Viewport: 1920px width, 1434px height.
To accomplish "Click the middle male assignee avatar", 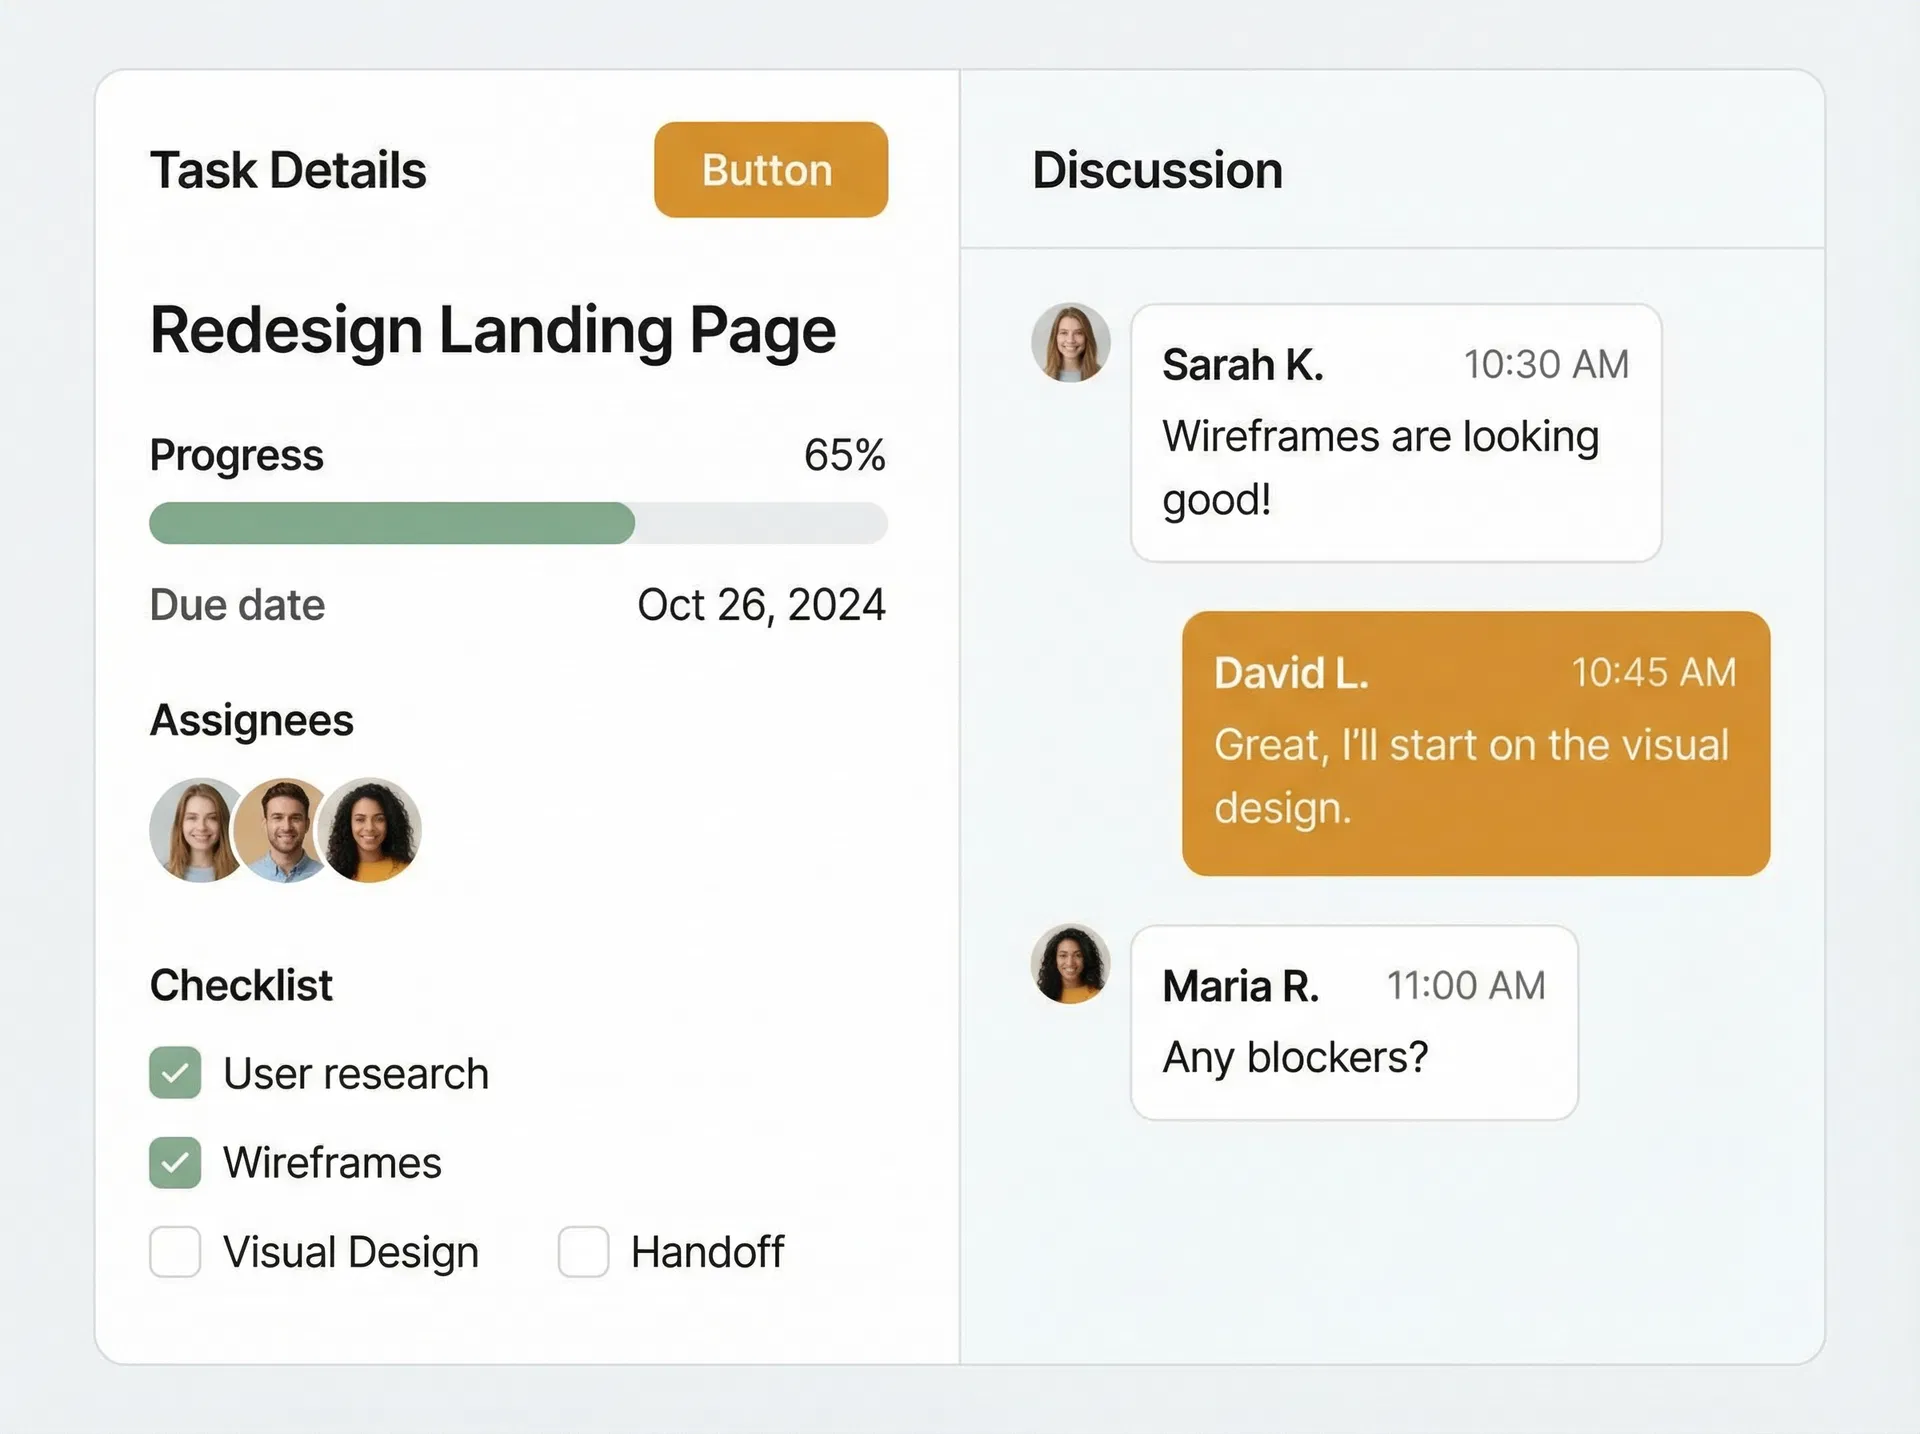I will 283,830.
